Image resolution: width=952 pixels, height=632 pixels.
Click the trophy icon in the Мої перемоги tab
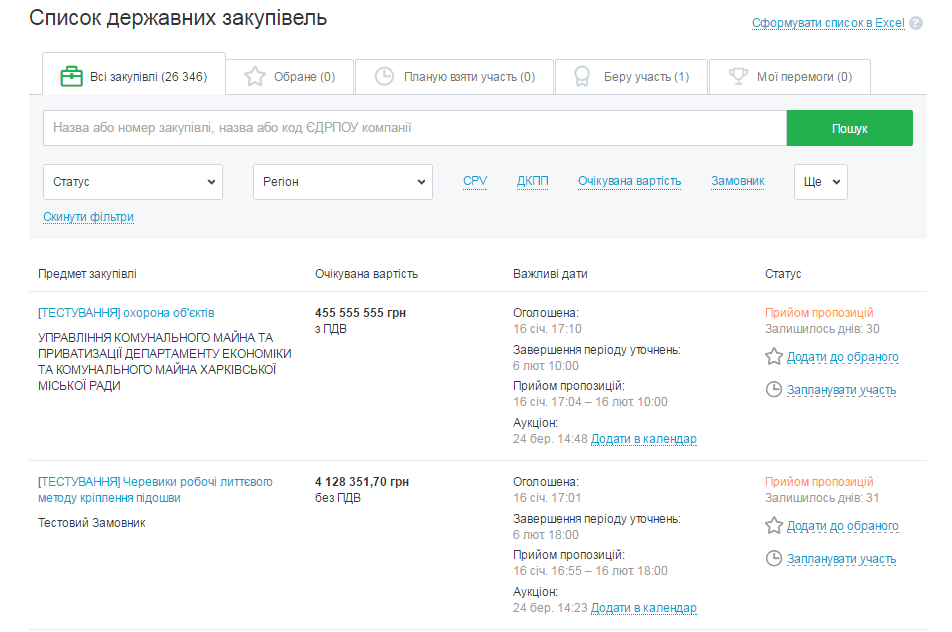[x=738, y=77]
